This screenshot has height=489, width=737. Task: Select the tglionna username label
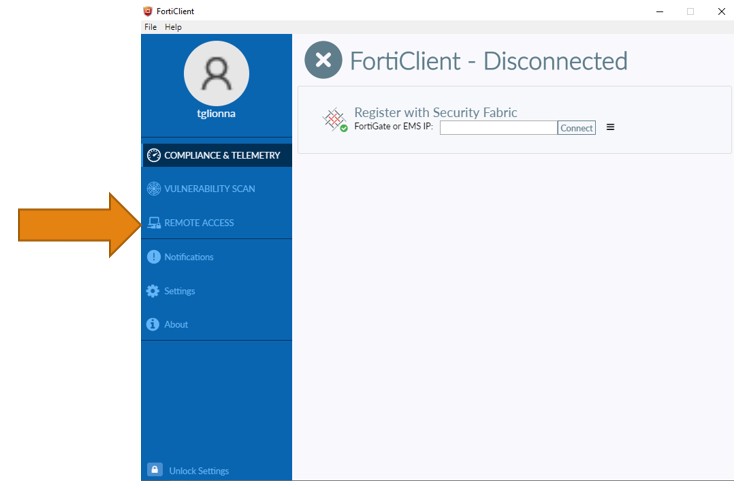coord(216,113)
